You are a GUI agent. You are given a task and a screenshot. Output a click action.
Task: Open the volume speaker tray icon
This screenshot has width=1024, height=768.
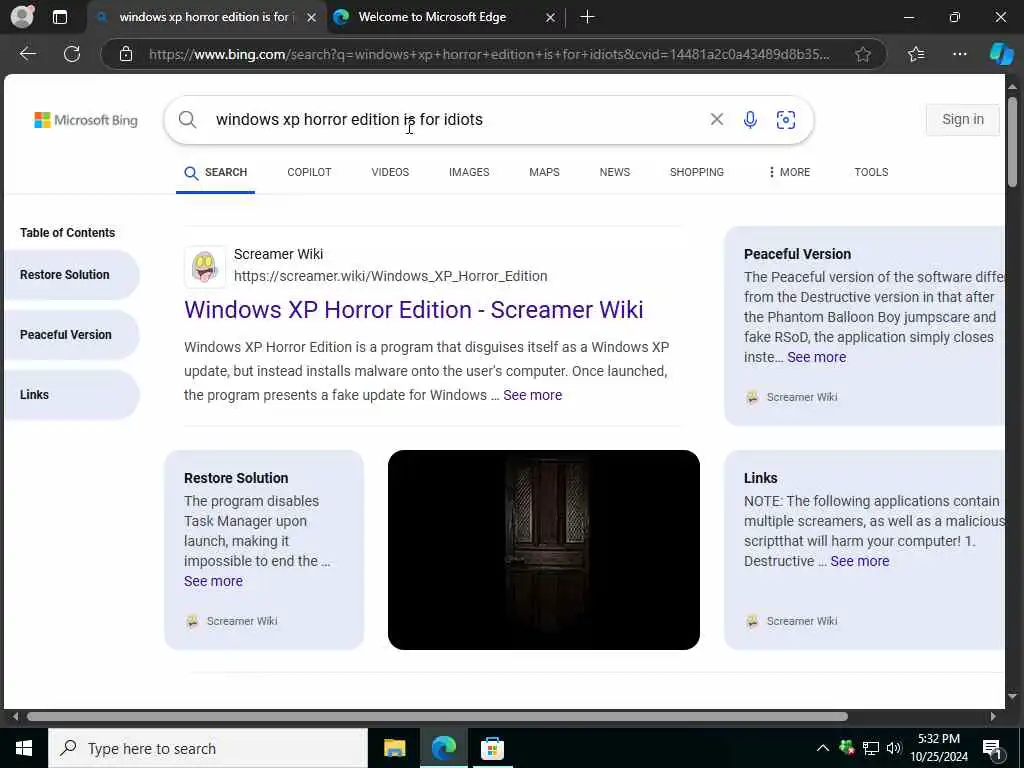pyautogui.click(x=894, y=748)
